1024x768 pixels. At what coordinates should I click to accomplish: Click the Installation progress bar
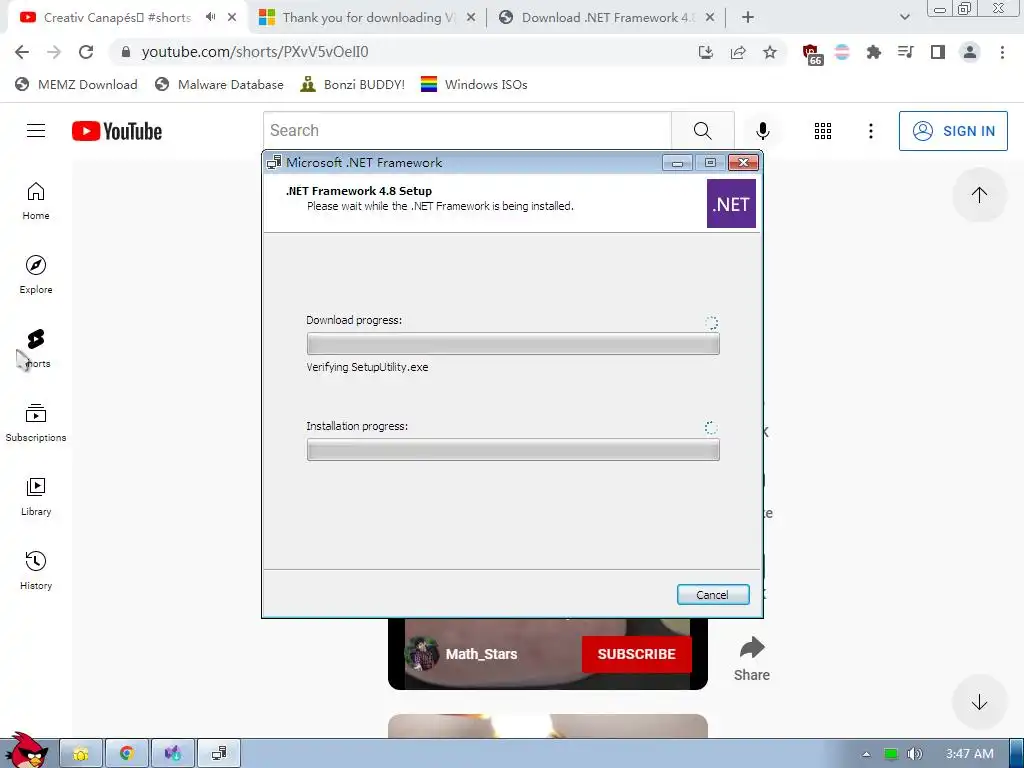513,449
